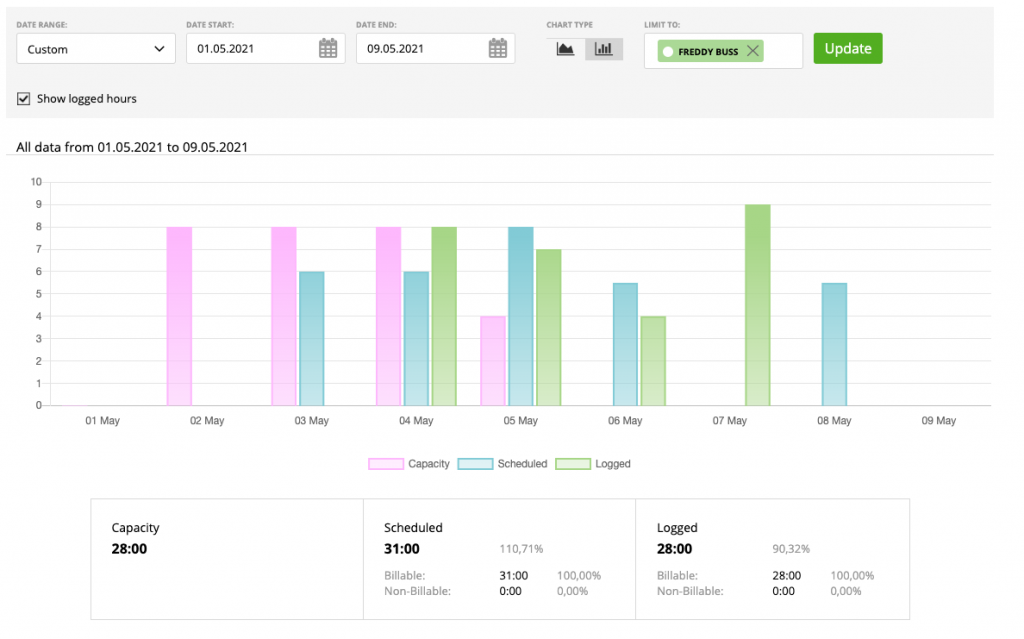
Task: Expand the Custom date range chevron
Action: tap(158, 47)
